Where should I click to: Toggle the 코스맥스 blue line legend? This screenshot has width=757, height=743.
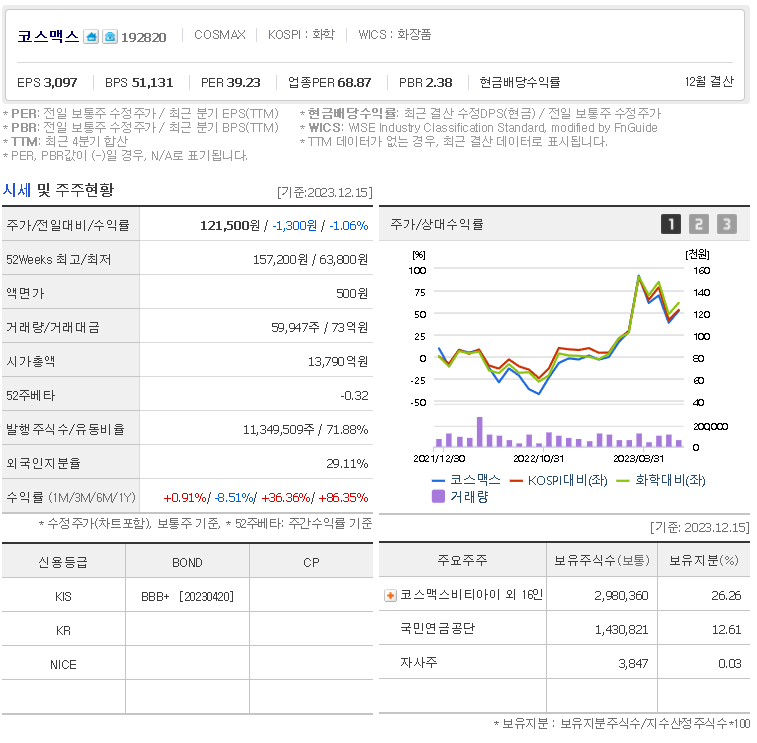pyautogui.click(x=466, y=479)
